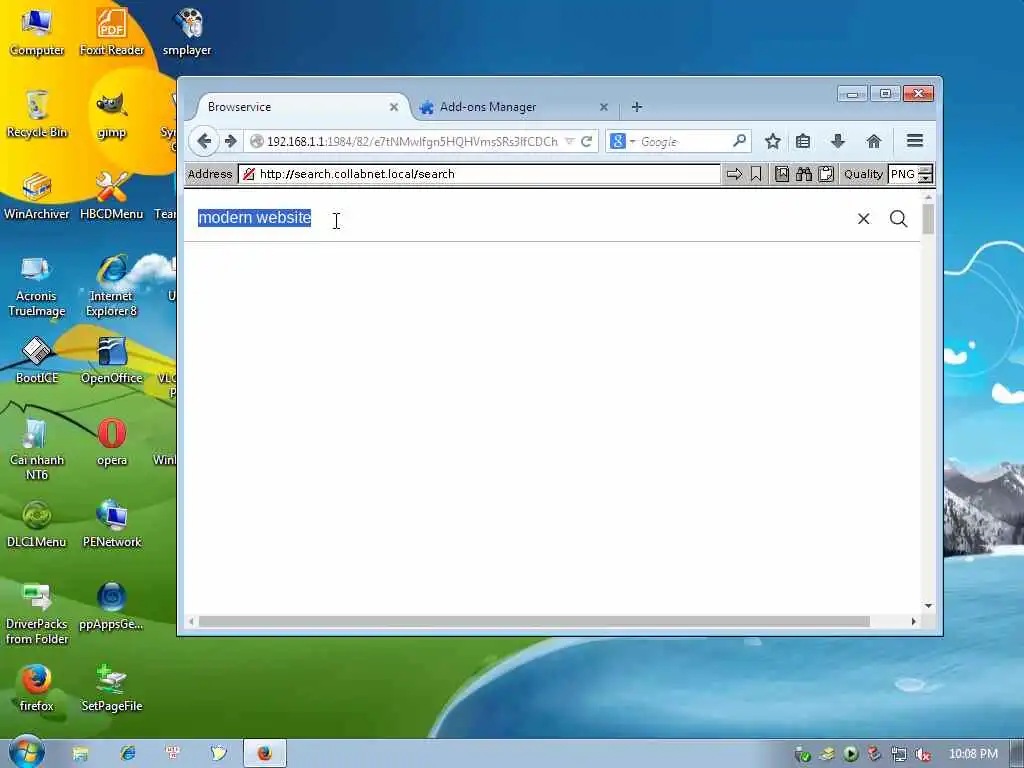Open the Downloads arrow icon
This screenshot has width=1024, height=768.
point(838,140)
